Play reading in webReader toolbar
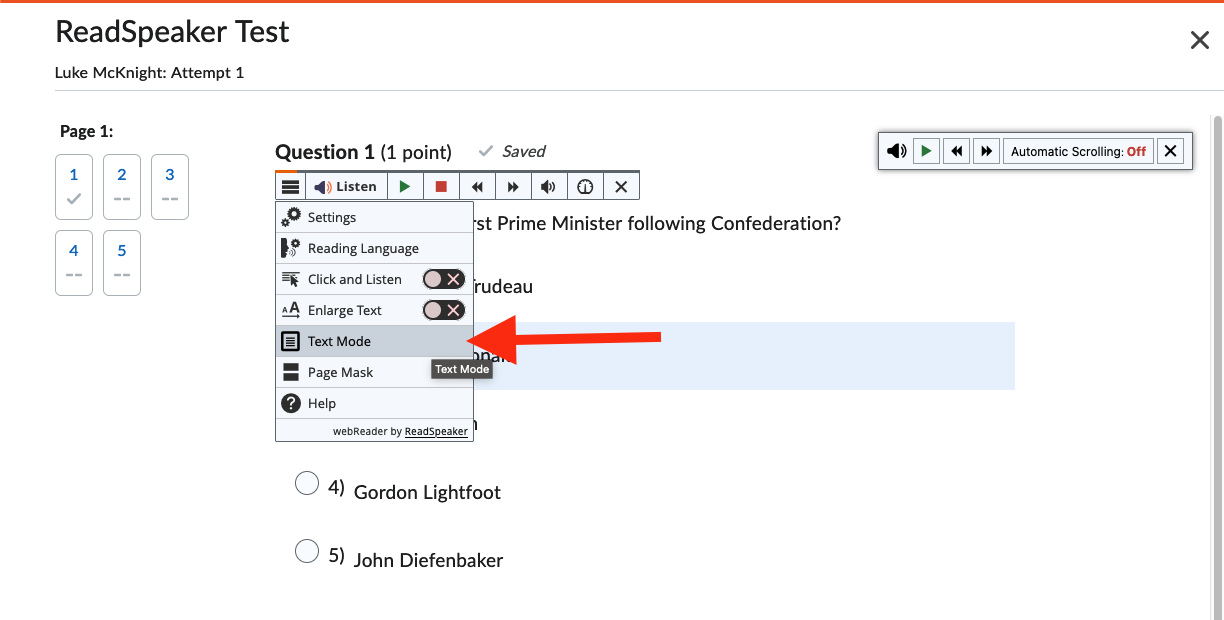The width and height of the screenshot is (1224, 620). 404,186
